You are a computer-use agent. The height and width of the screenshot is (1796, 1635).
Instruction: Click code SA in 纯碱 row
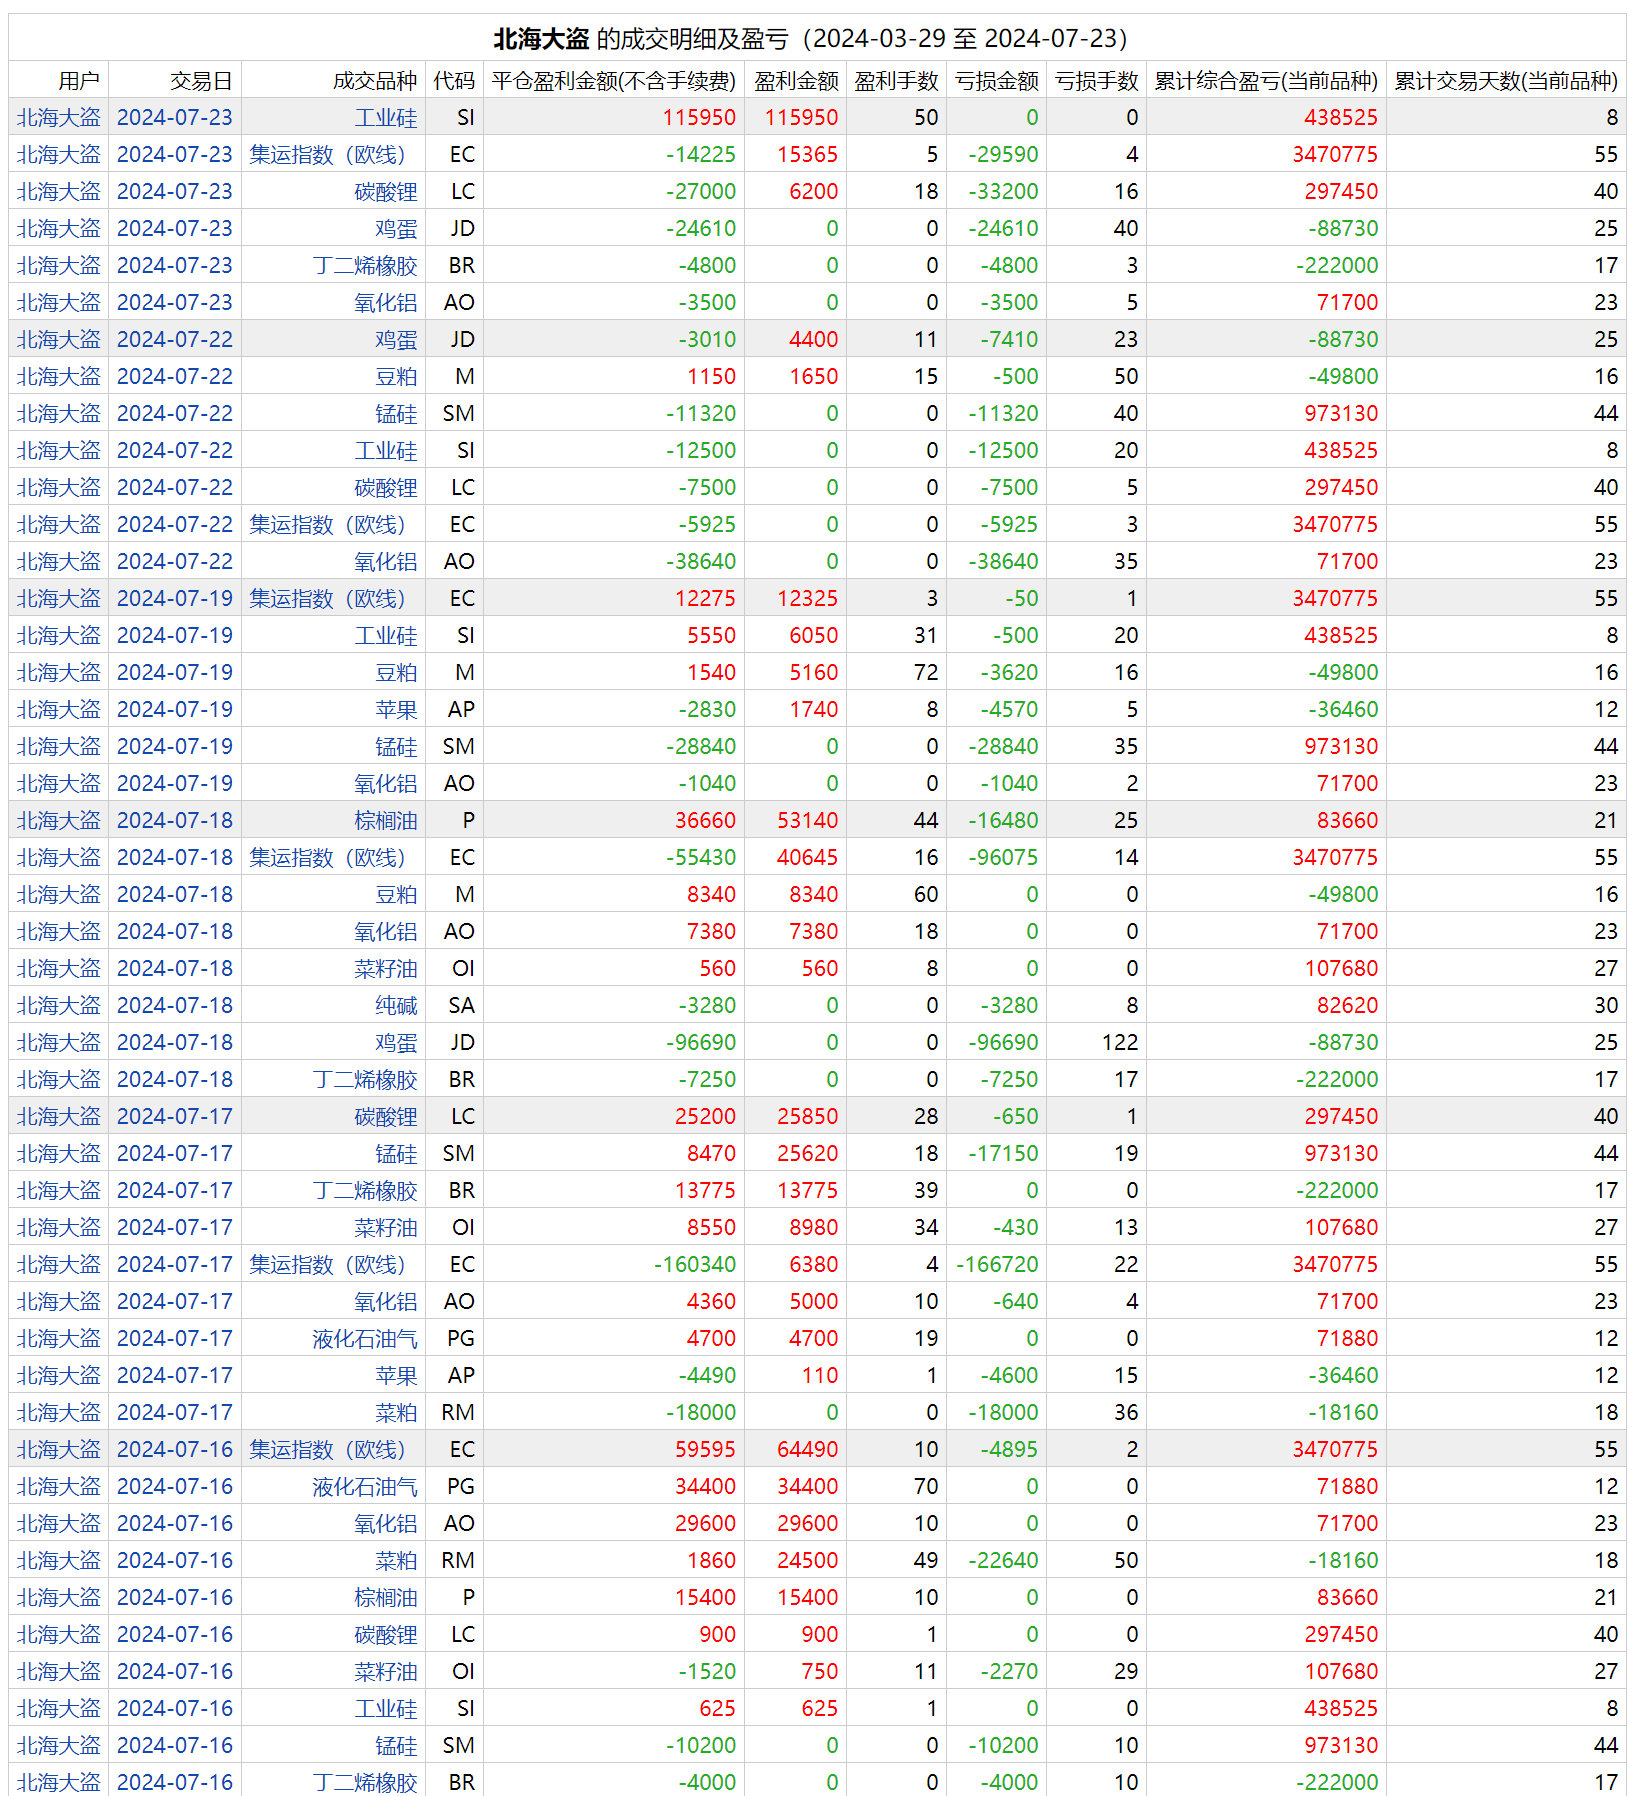coord(461,1005)
